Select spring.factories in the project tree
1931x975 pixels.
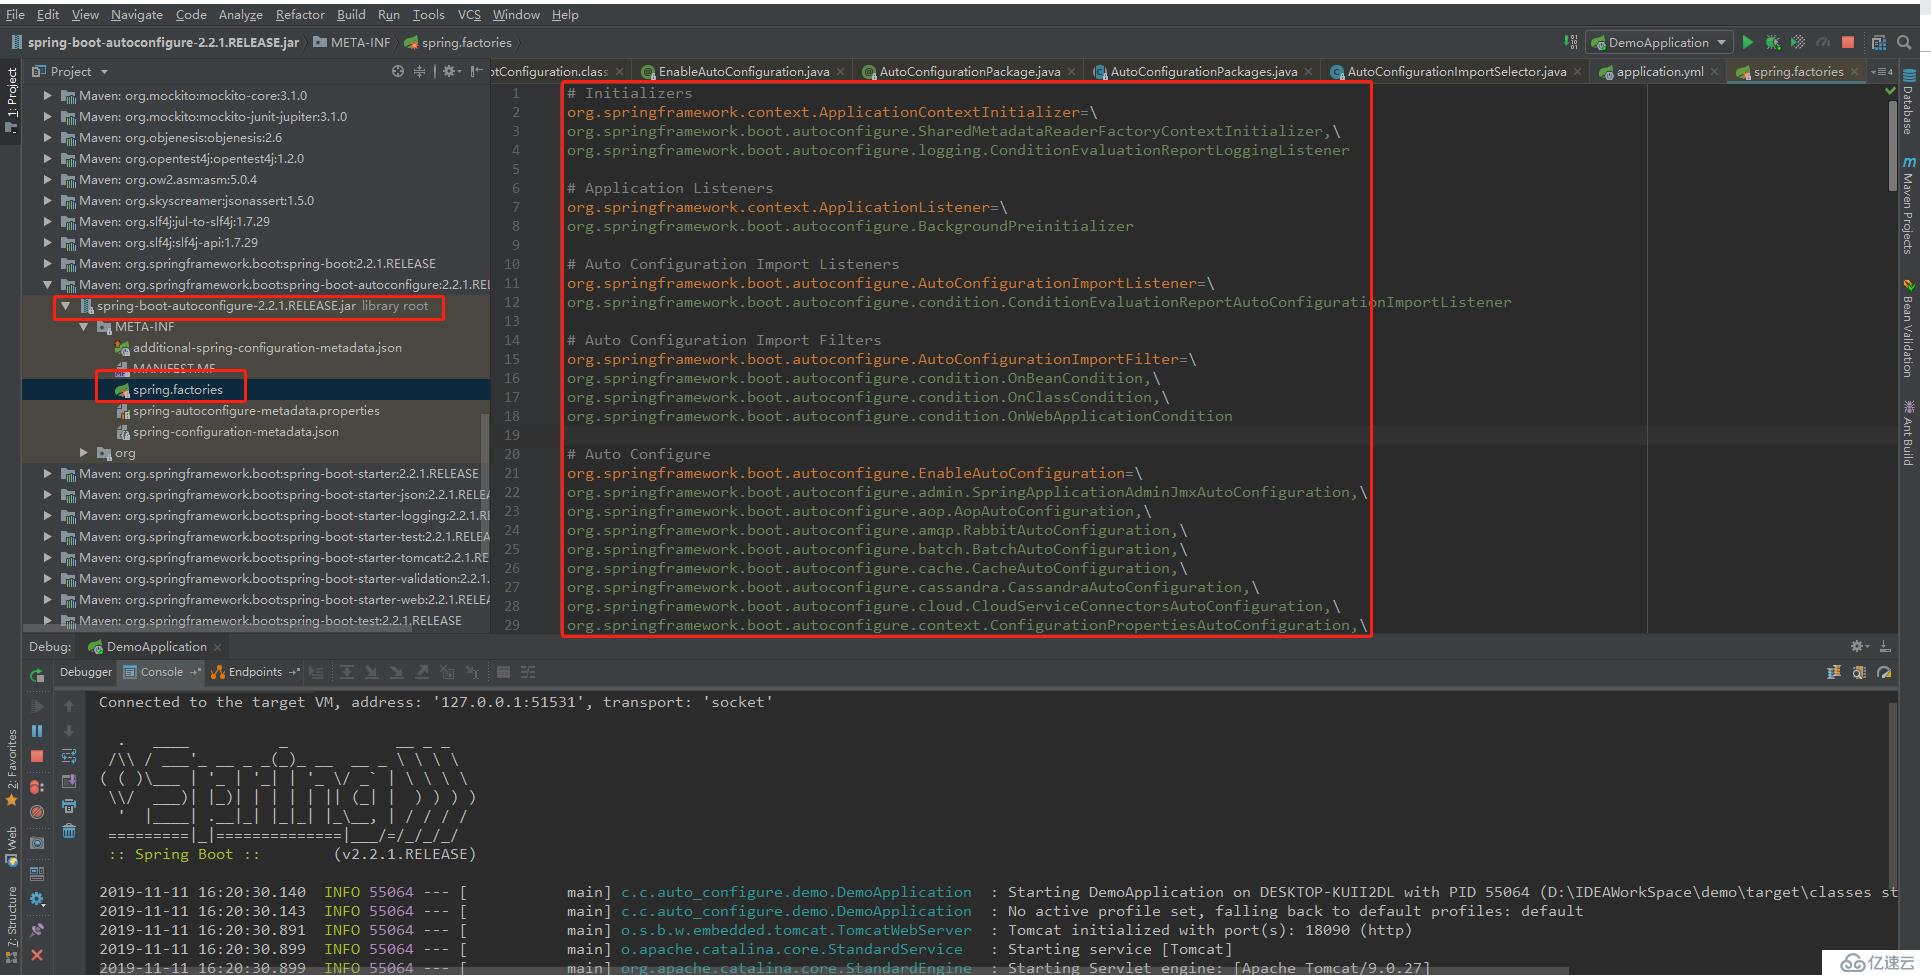177,390
